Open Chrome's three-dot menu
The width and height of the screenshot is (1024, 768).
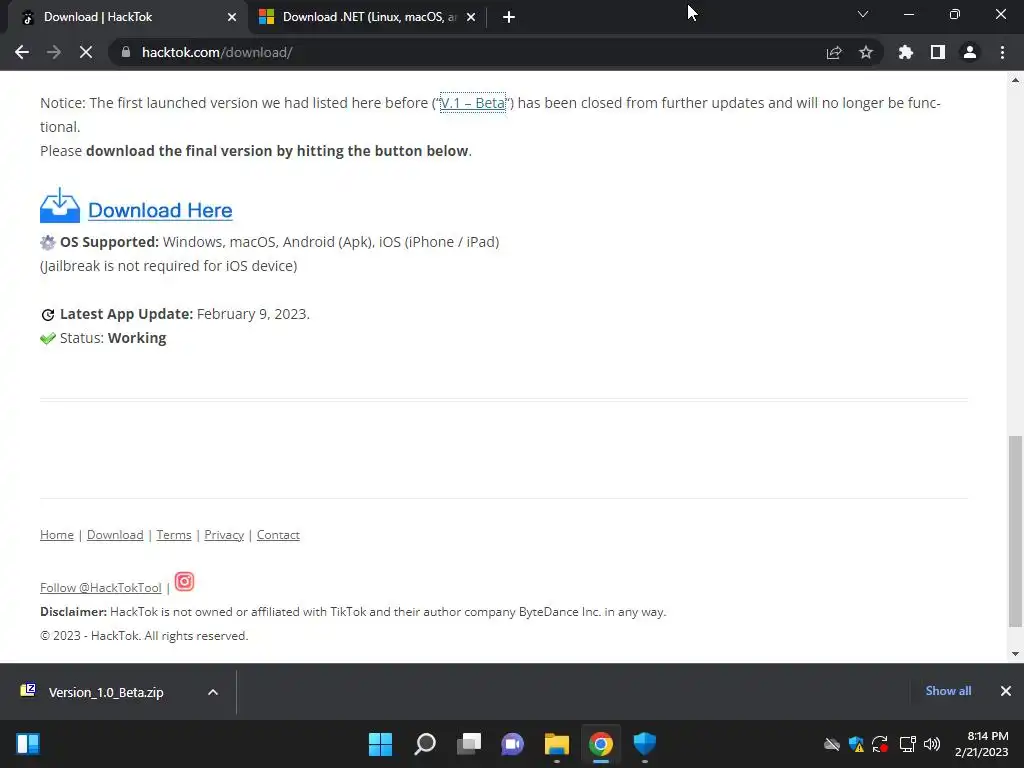[x=1002, y=52]
